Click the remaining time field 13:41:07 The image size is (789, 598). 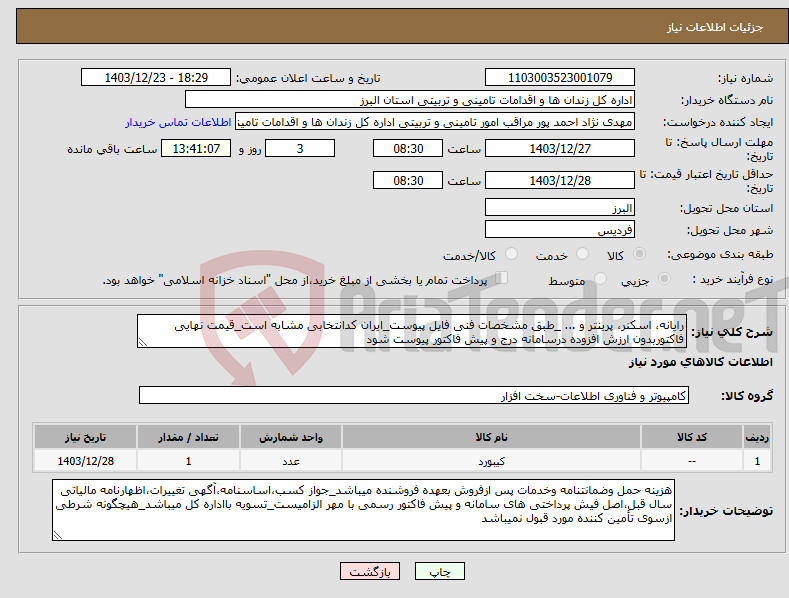196,148
